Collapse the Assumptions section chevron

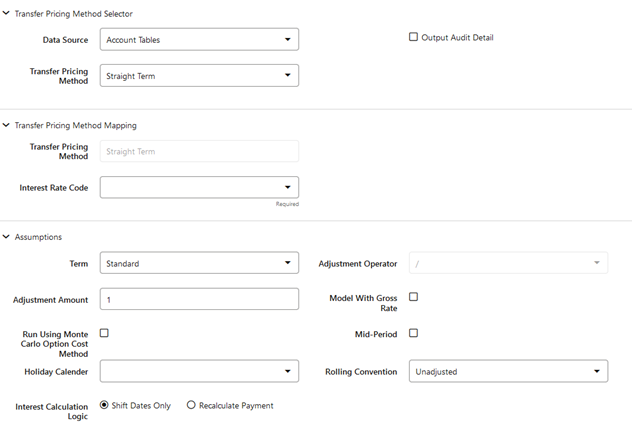[6, 237]
